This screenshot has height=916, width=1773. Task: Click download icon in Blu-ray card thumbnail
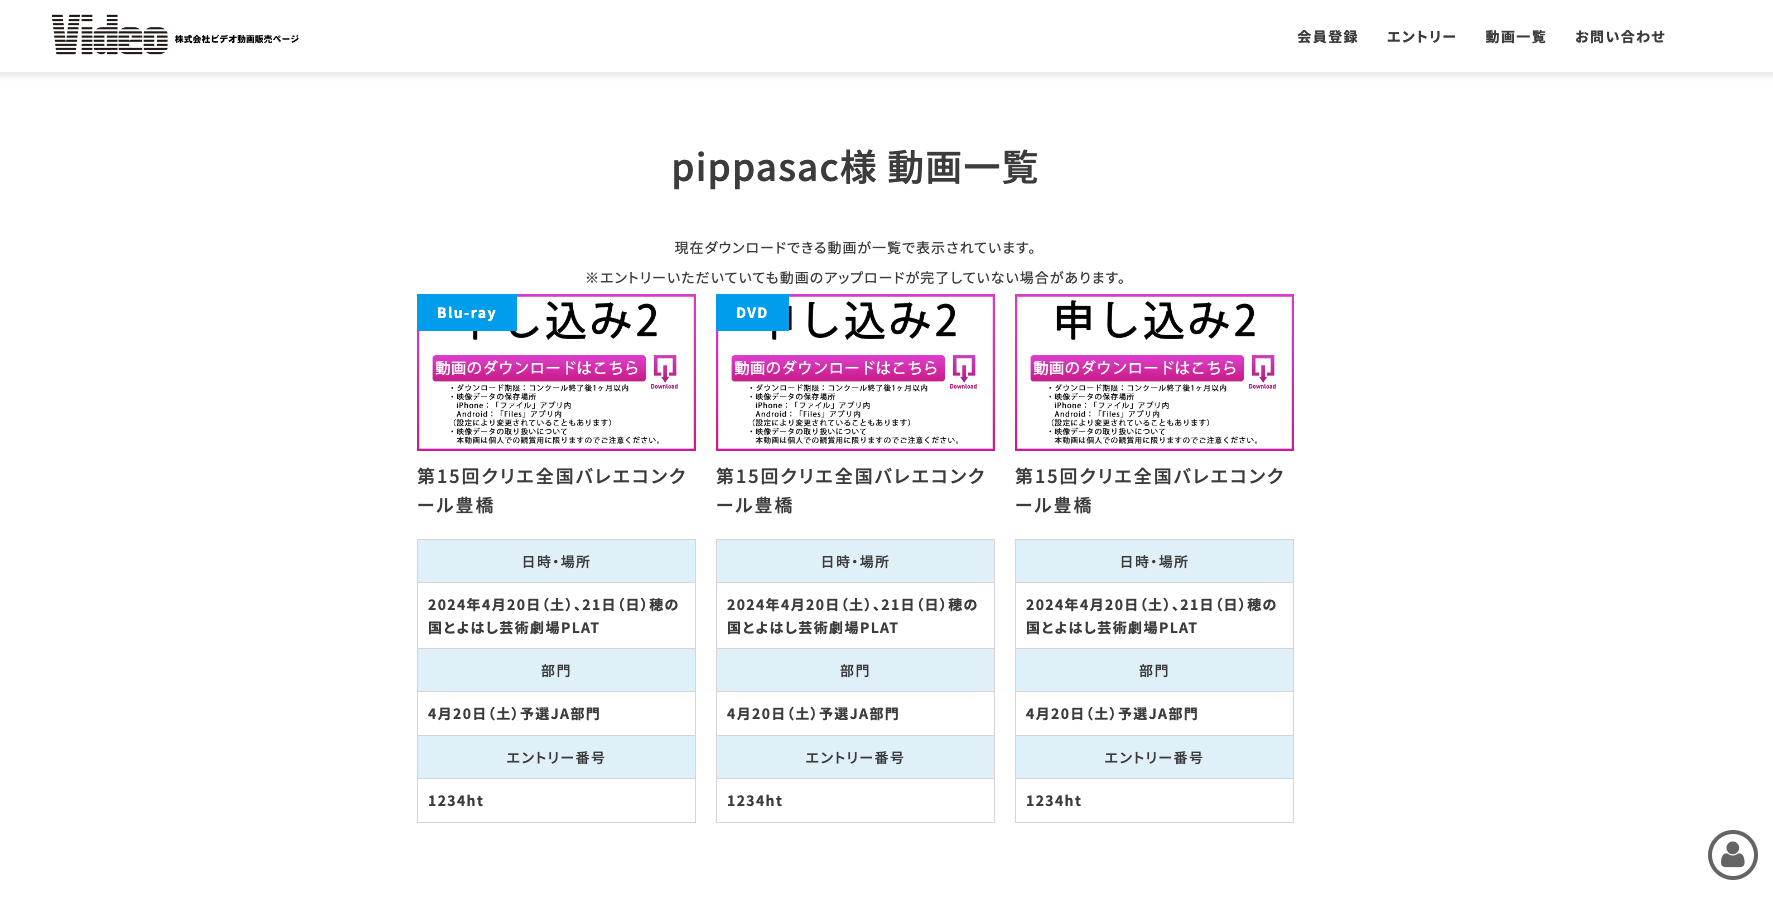(665, 371)
